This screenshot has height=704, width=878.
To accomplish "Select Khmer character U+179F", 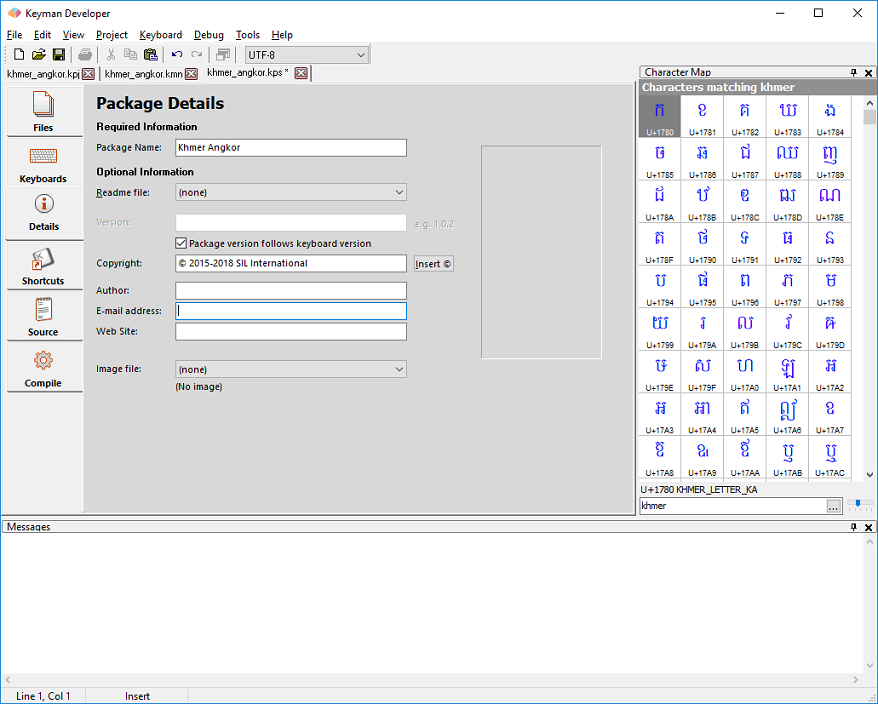I will pyautogui.click(x=702, y=371).
